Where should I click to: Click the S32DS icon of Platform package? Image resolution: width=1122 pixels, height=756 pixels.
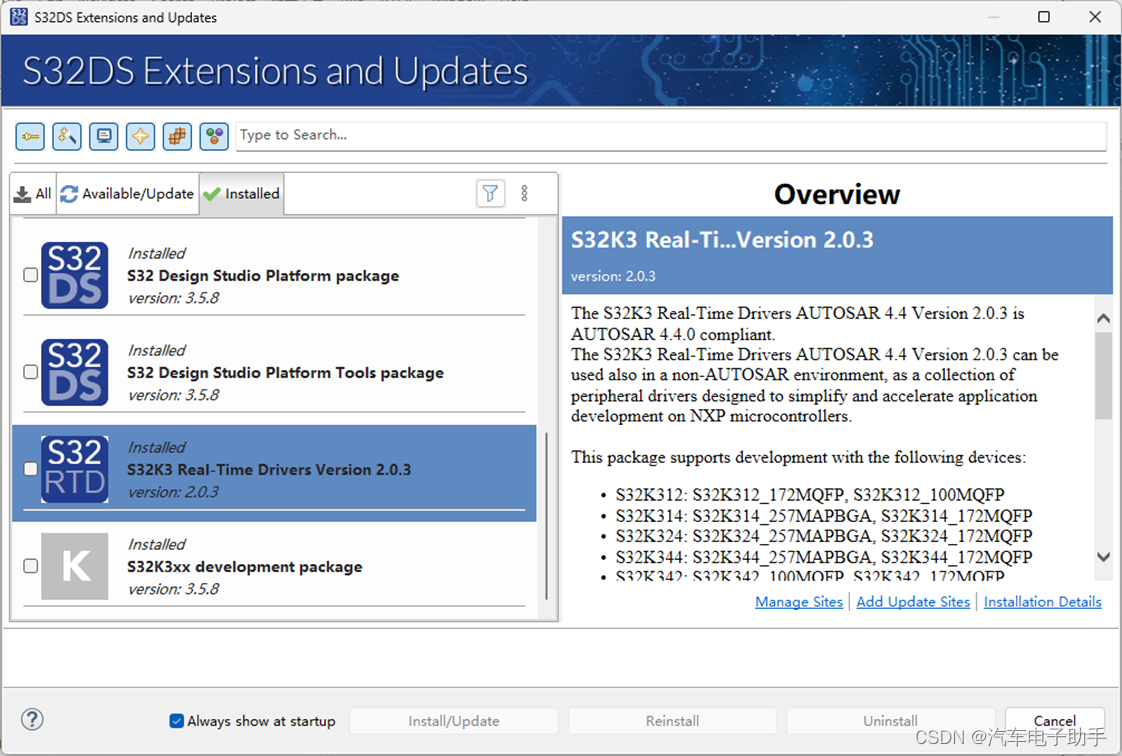tap(74, 275)
